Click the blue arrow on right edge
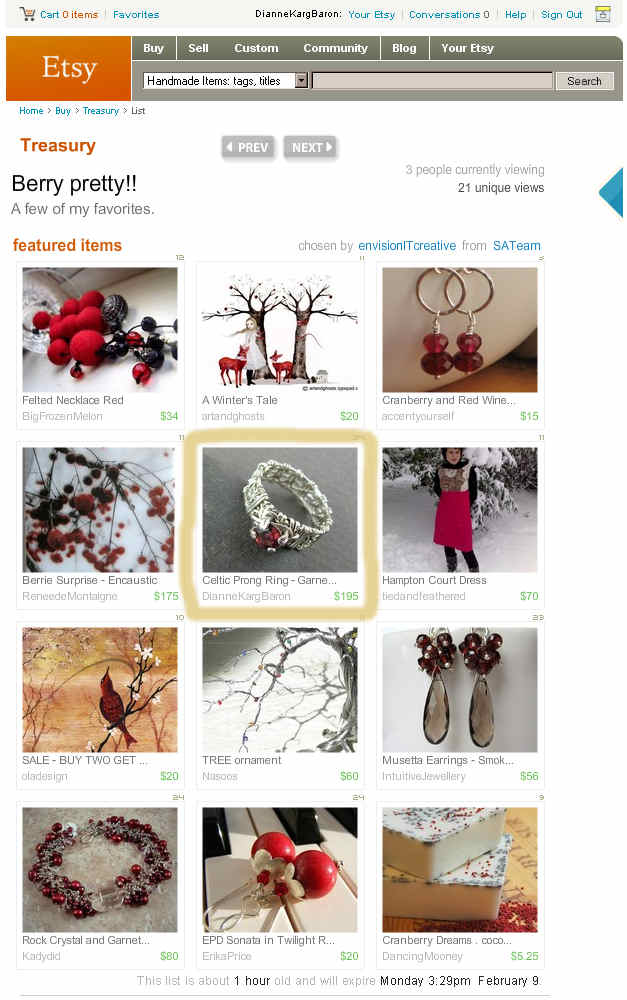Screen dimensions: 627x1000 pyautogui.click(x=611, y=192)
